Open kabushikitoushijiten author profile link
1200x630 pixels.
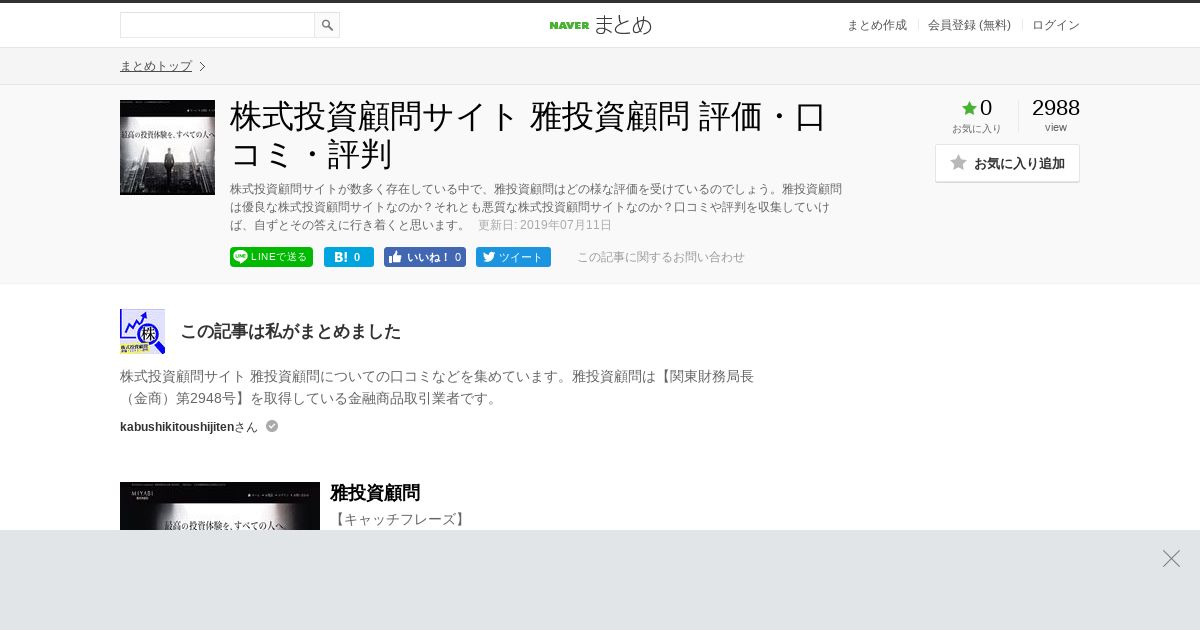(177, 427)
